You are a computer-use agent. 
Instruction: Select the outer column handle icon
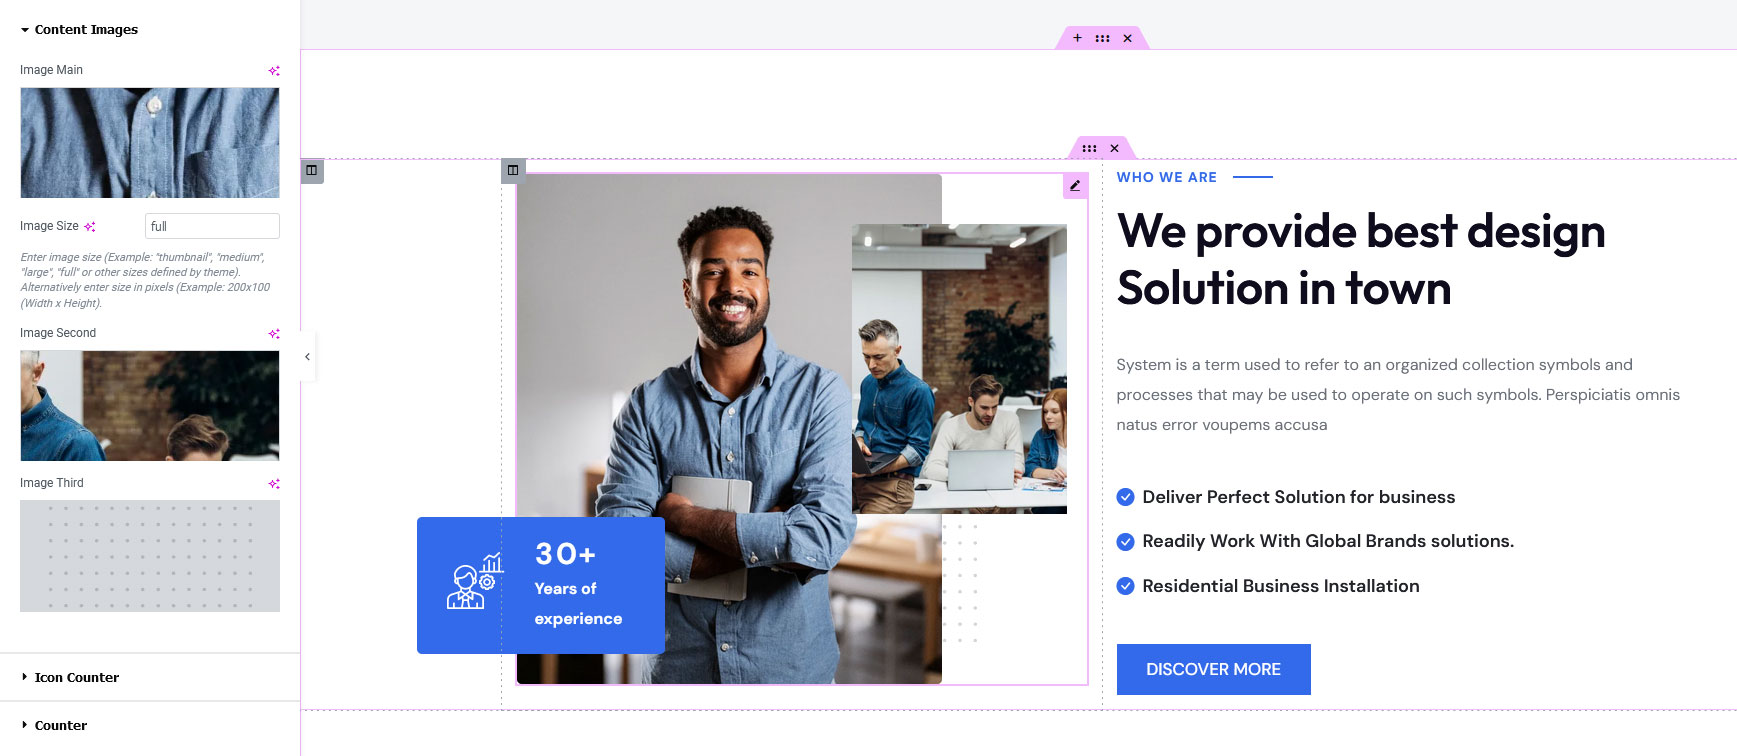pos(312,170)
